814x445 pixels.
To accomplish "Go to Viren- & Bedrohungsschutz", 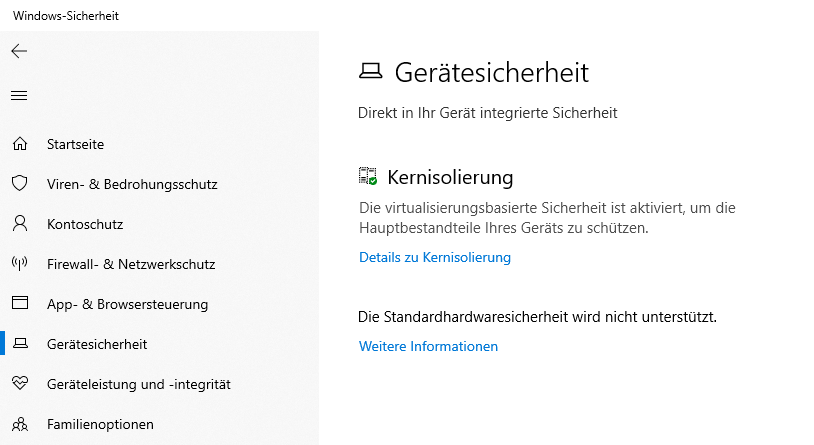I will (x=132, y=184).
